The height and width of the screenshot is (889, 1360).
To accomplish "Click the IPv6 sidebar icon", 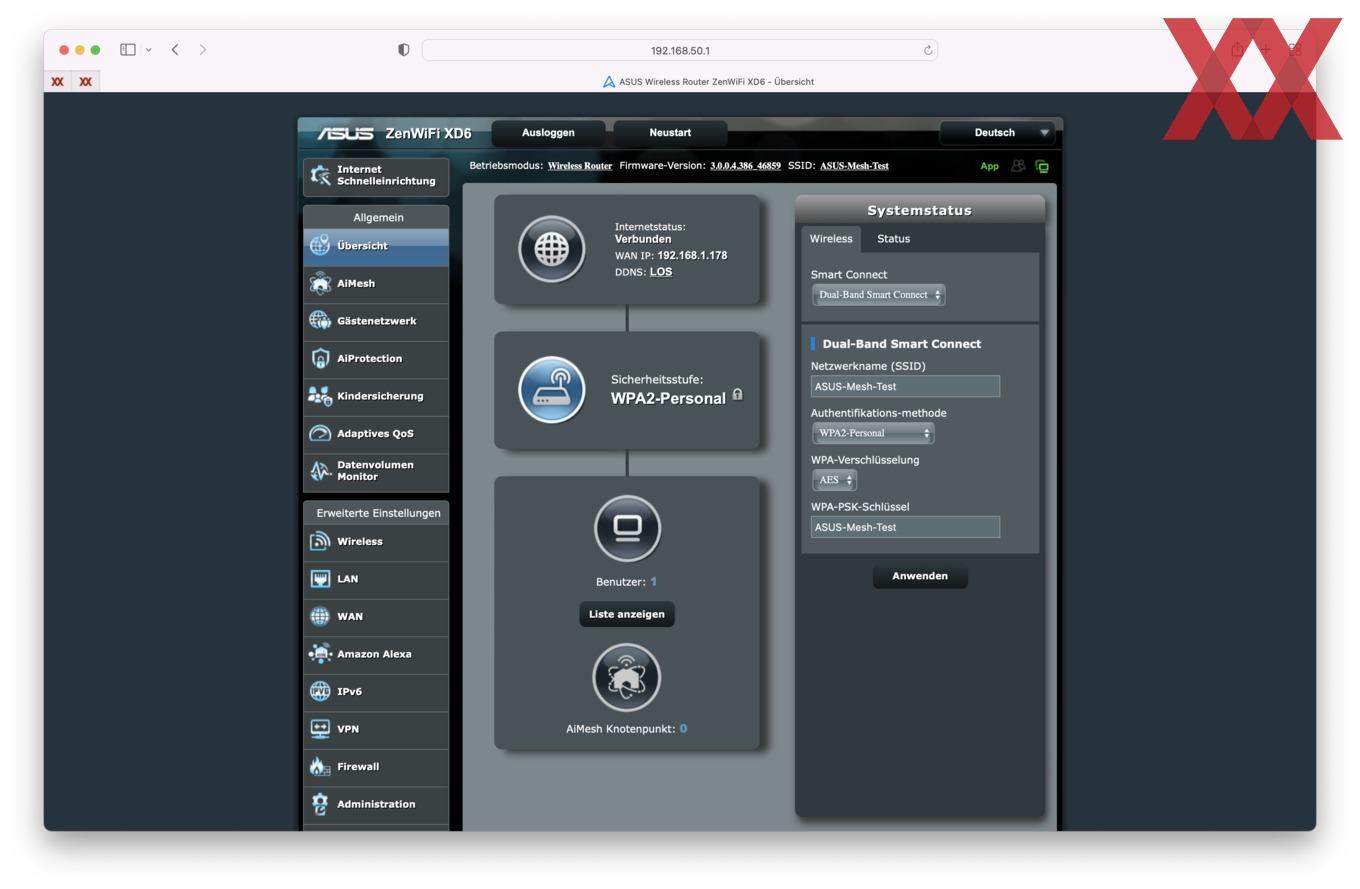I will click(x=320, y=691).
